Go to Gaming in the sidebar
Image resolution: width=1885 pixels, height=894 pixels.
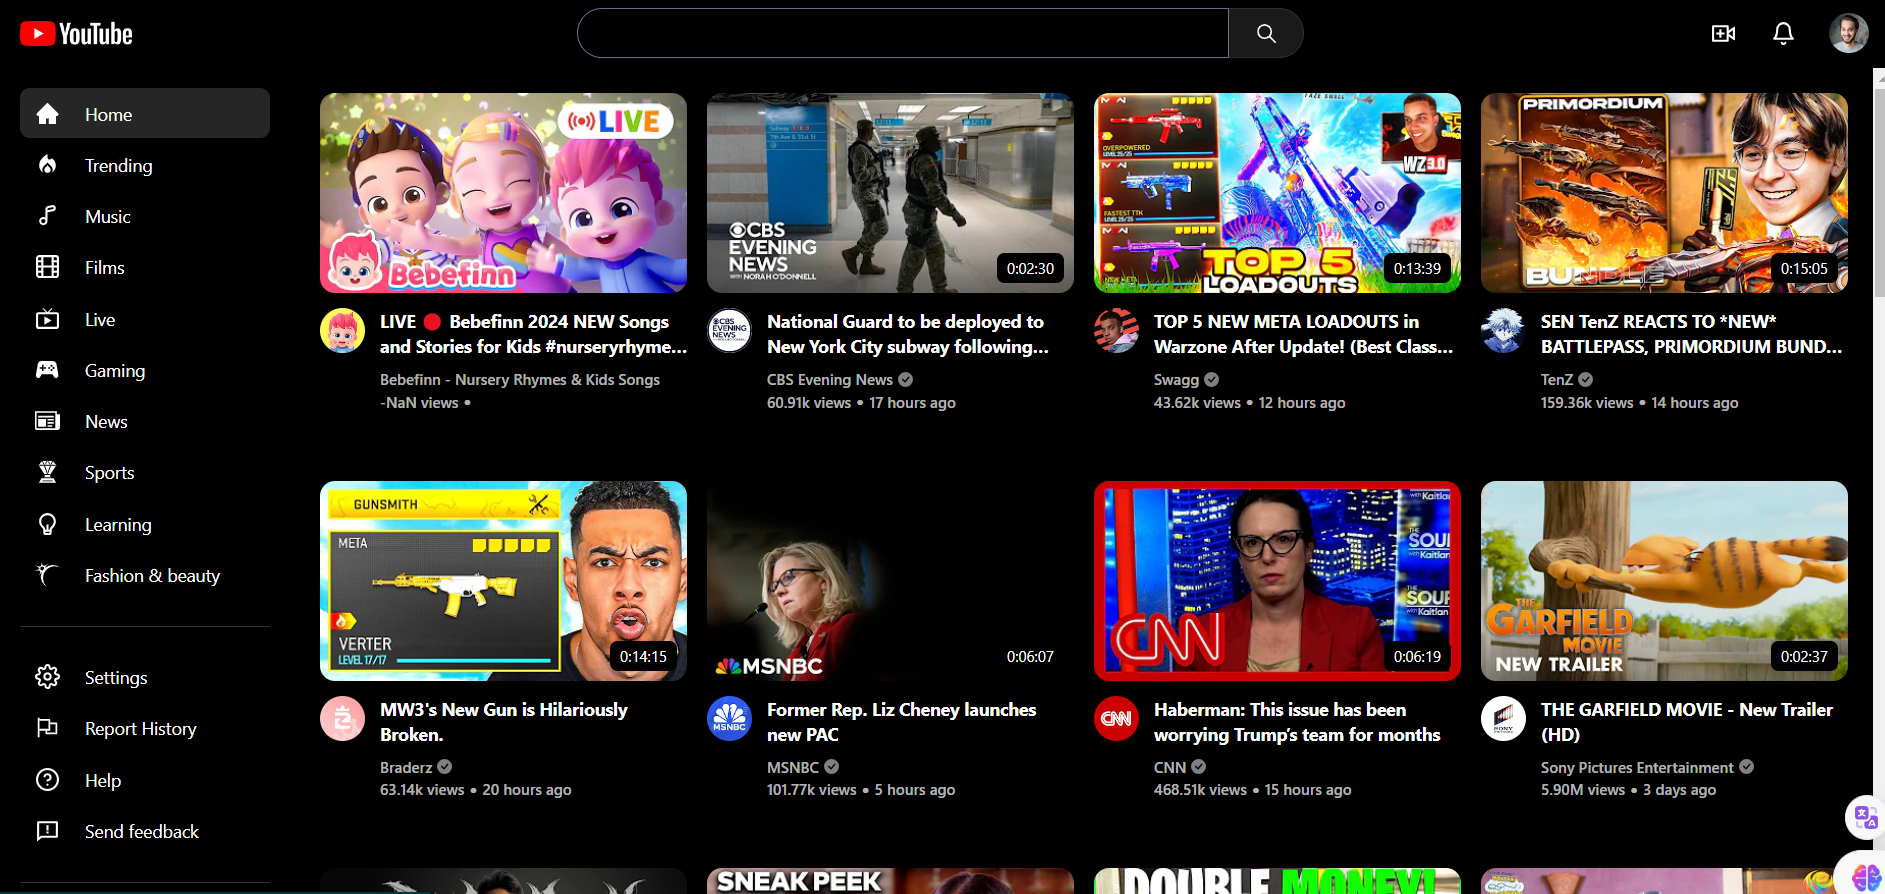coord(114,371)
